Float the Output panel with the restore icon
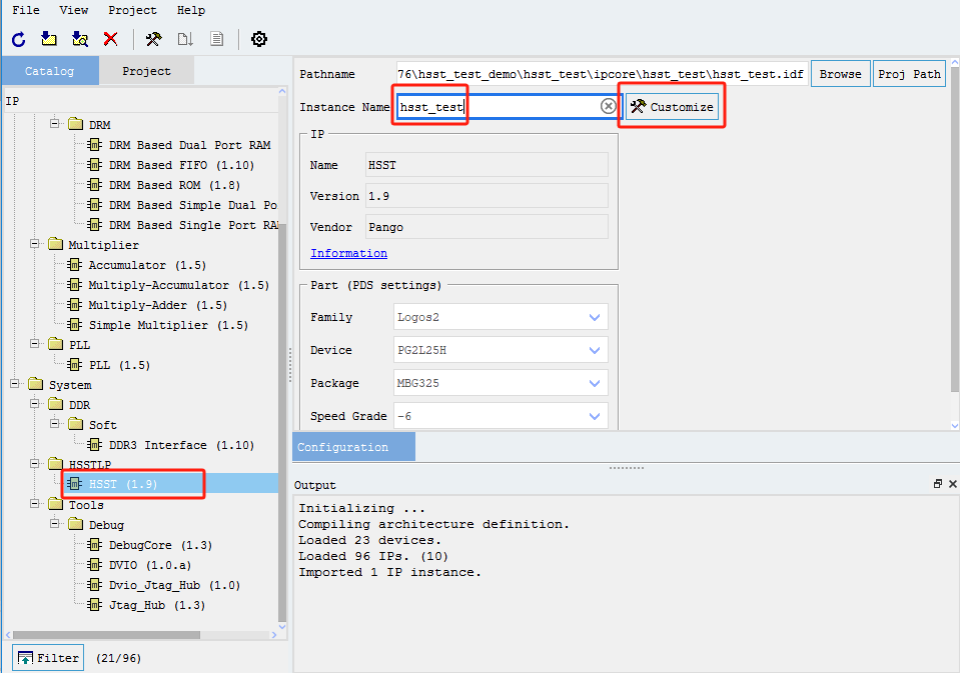This screenshot has width=960, height=673. [937, 484]
